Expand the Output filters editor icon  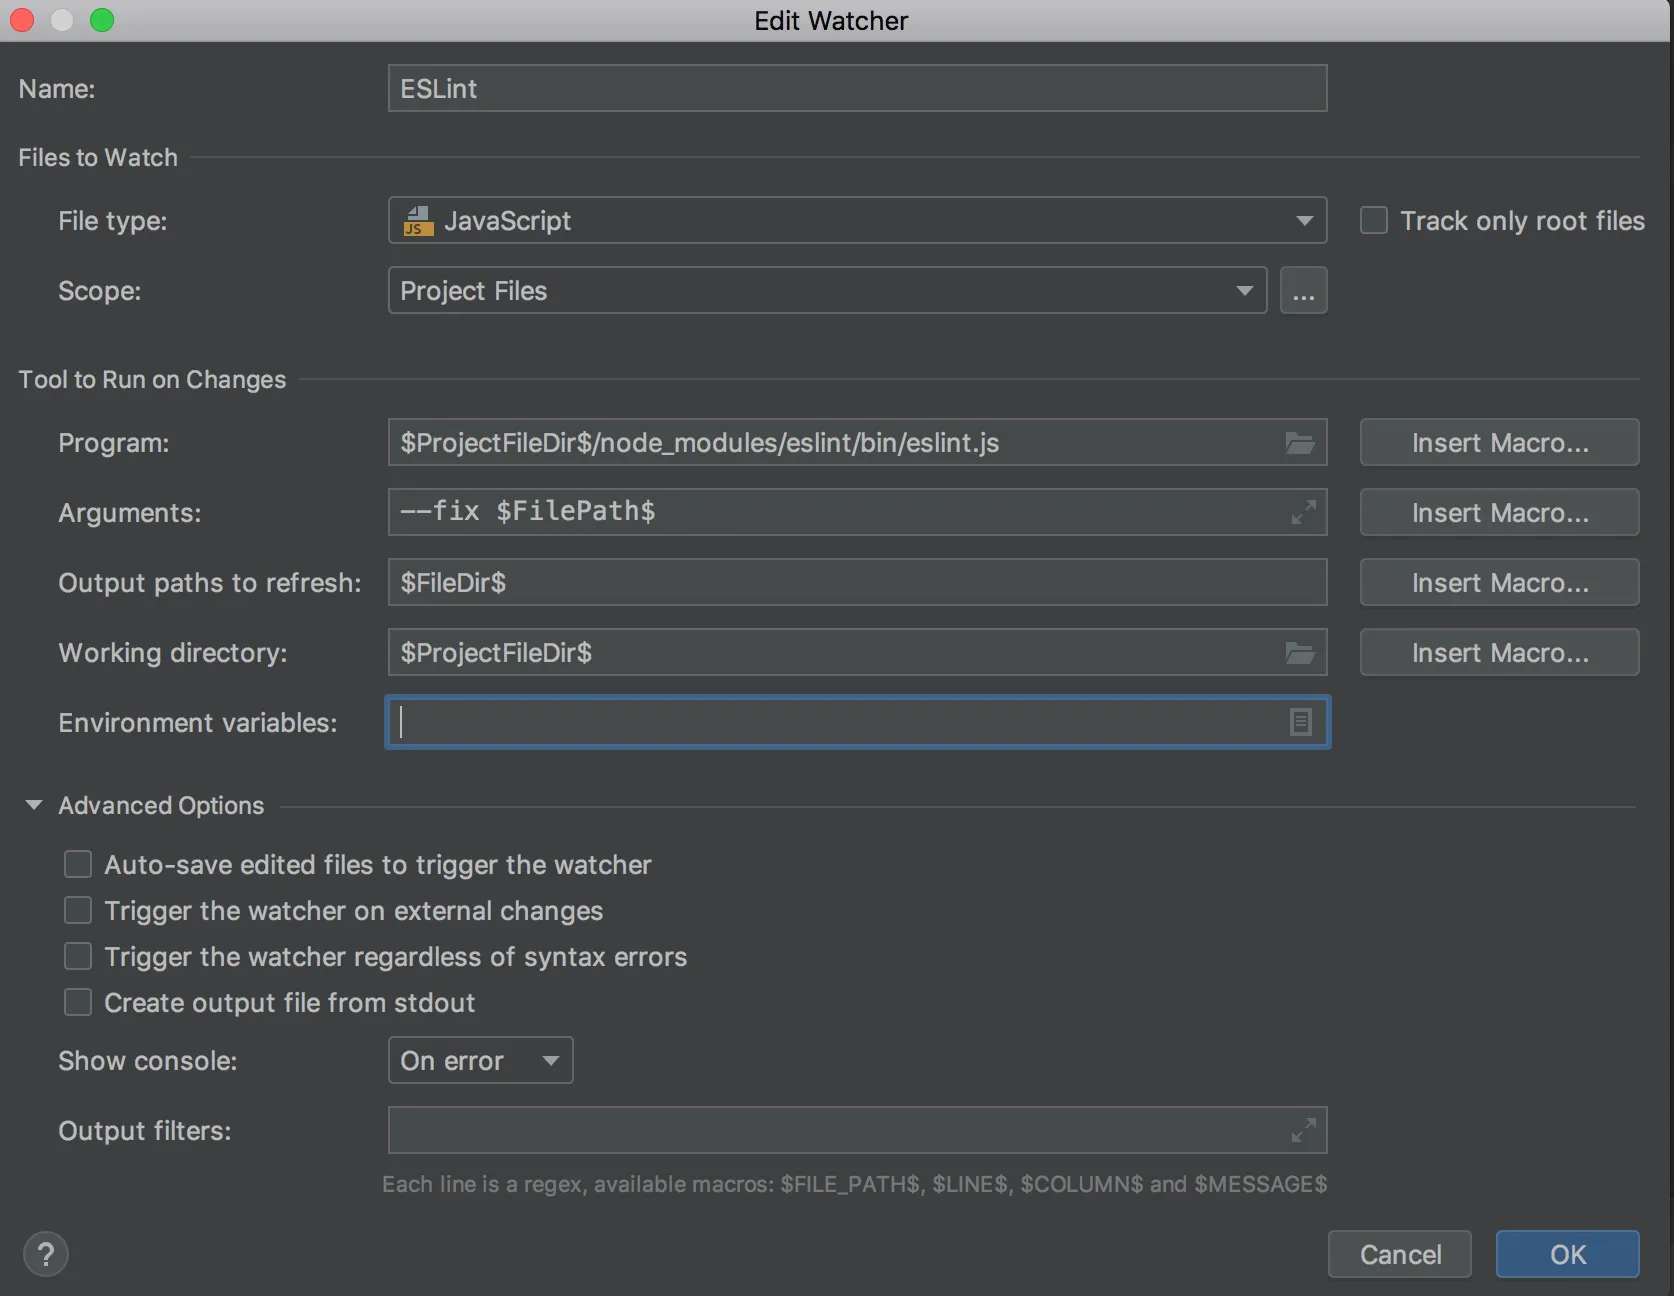coord(1303,1131)
